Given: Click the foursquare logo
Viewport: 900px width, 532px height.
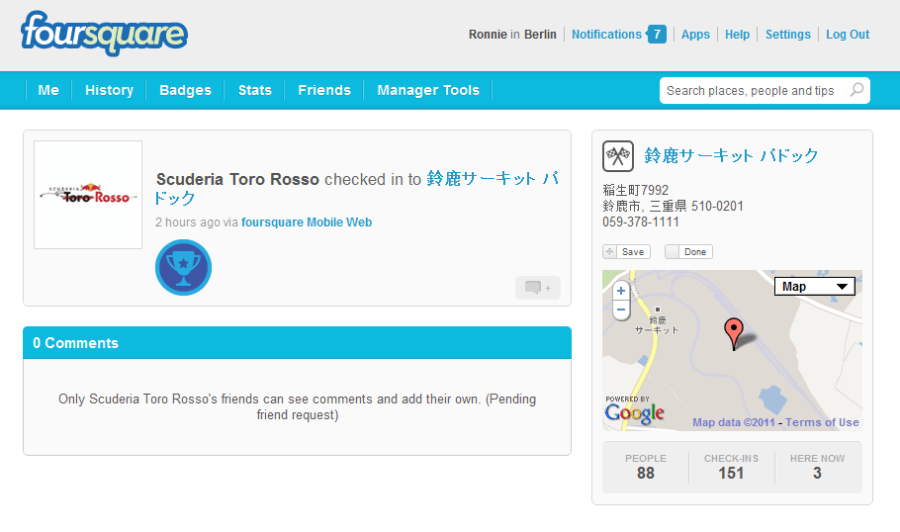Looking at the screenshot, I should click(x=104, y=33).
